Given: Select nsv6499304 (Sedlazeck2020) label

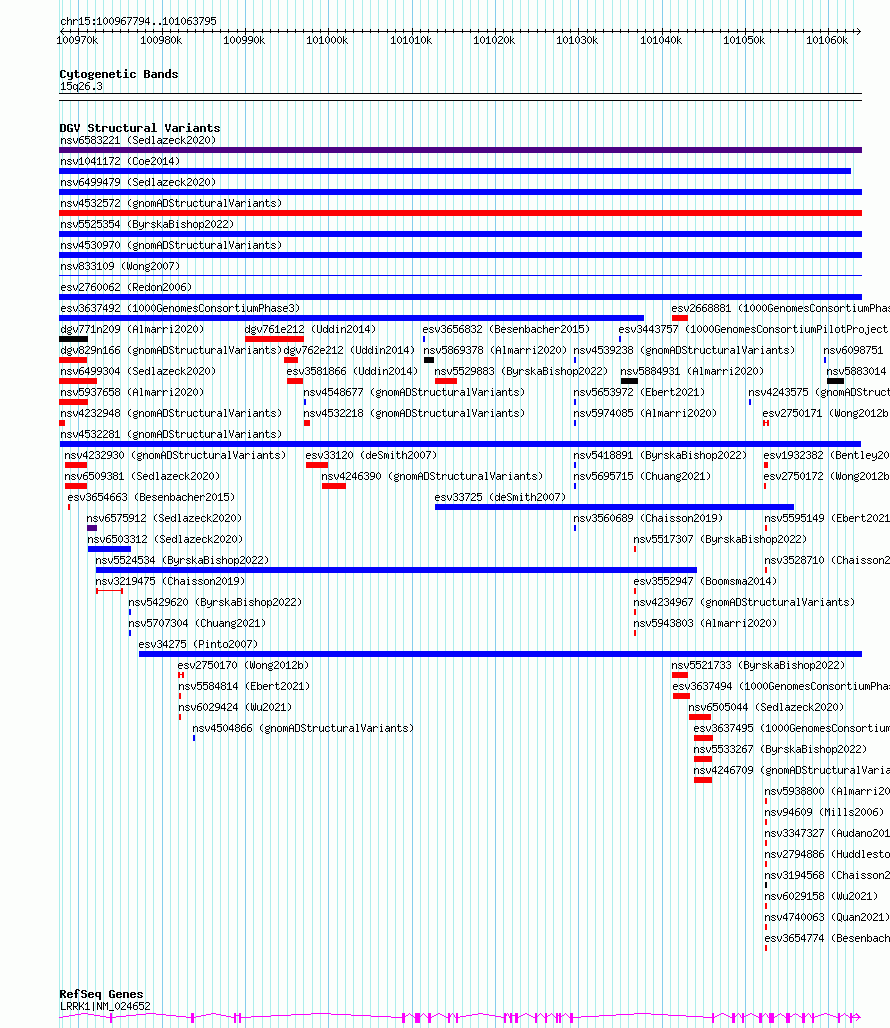Looking at the screenshot, I should [138, 371].
